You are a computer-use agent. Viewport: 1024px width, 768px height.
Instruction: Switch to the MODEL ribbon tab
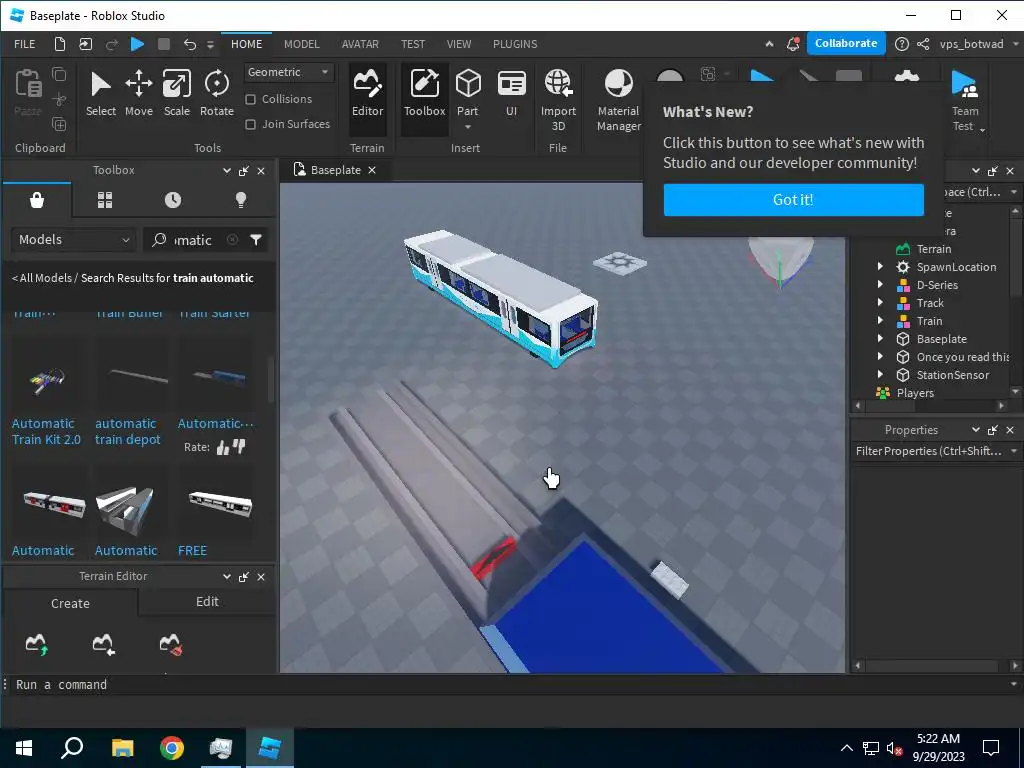tap(302, 44)
